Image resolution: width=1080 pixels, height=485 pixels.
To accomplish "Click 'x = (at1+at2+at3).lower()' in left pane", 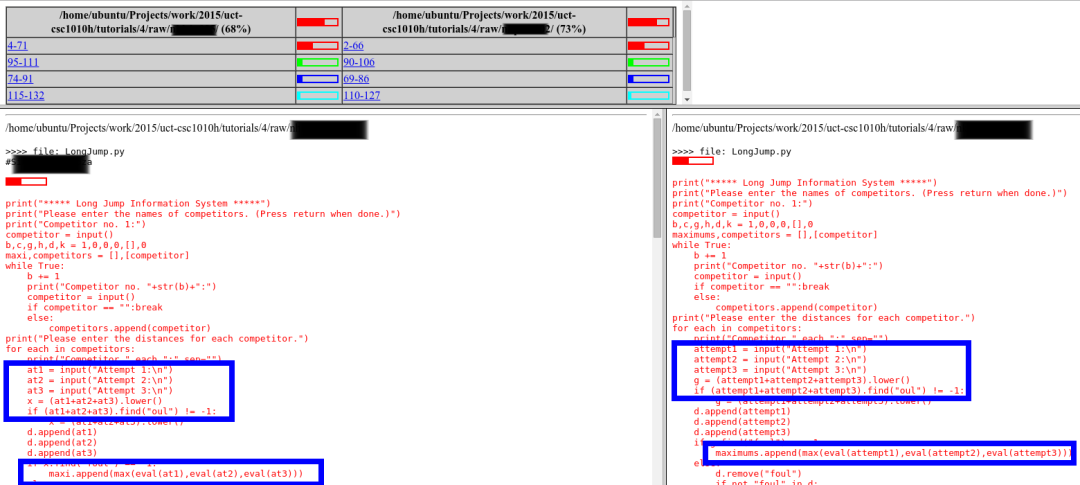I will tap(94, 400).
